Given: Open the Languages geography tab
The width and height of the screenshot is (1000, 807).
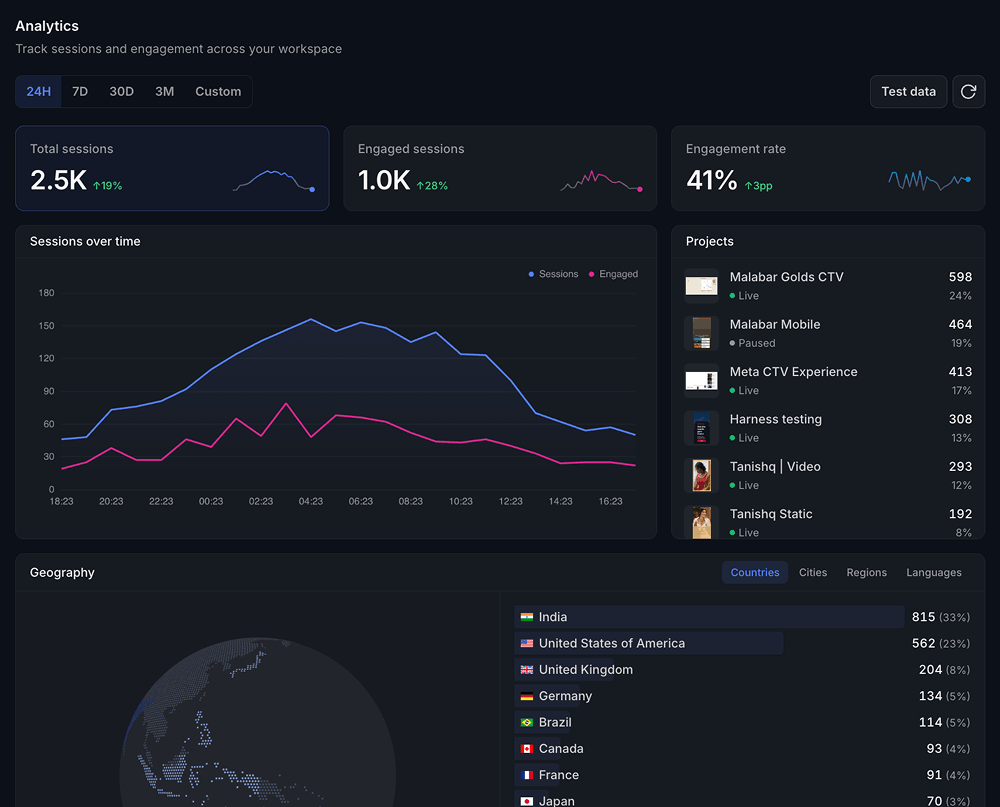Looking at the screenshot, I should click(x=934, y=572).
